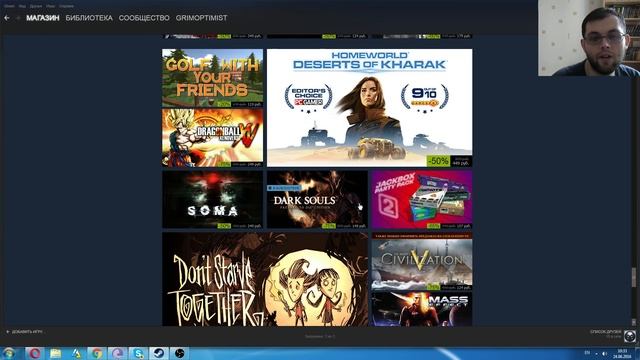Open File Explorer from the taskbar
Viewport: 640px width, 360px height.
click(56, 353)
